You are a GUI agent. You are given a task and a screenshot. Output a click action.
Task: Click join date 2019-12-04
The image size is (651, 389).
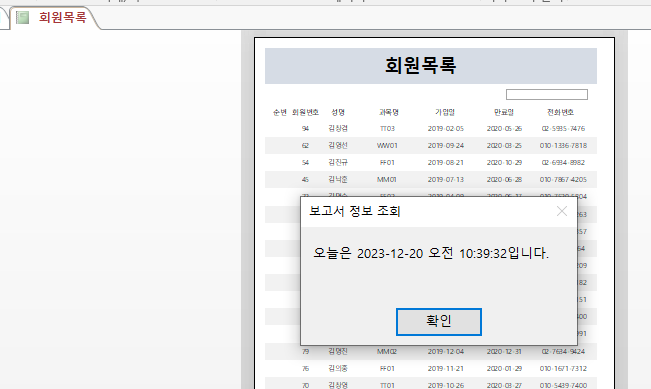click(x=445, y=352)
